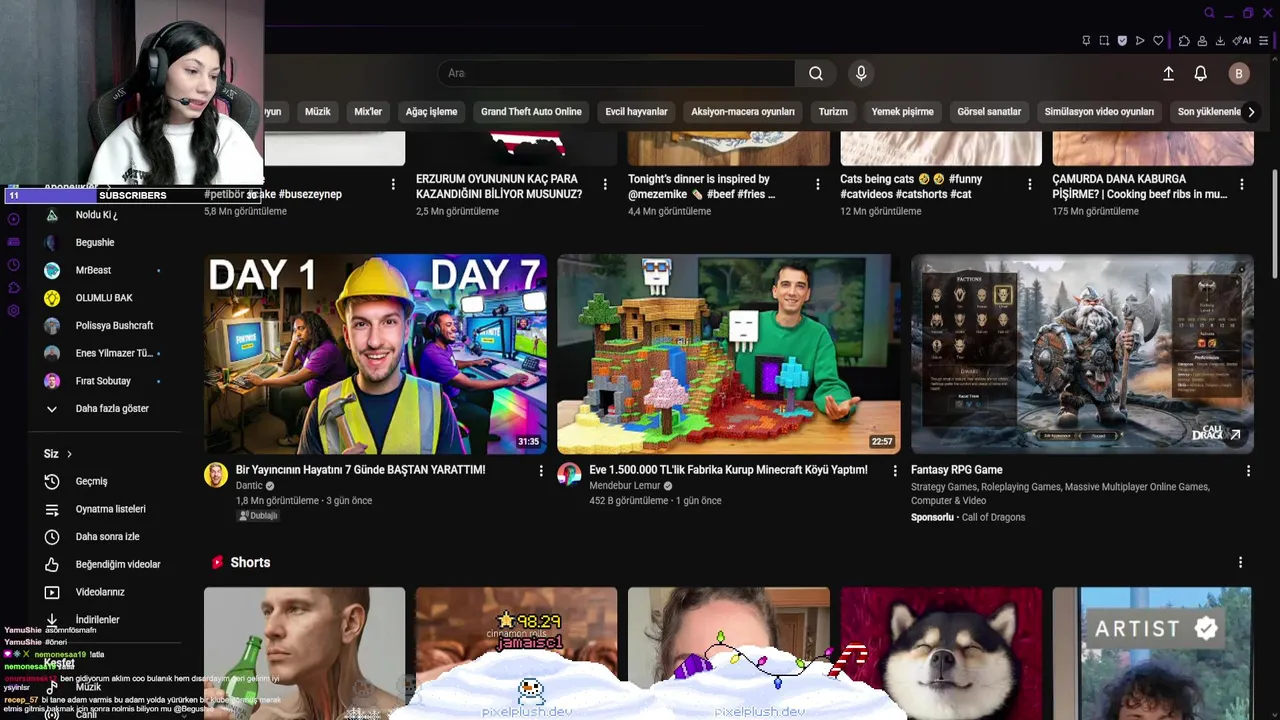Open Dantic channel avatar
The width and height of the screenshot is (1280, 720).
coord(216,475)
